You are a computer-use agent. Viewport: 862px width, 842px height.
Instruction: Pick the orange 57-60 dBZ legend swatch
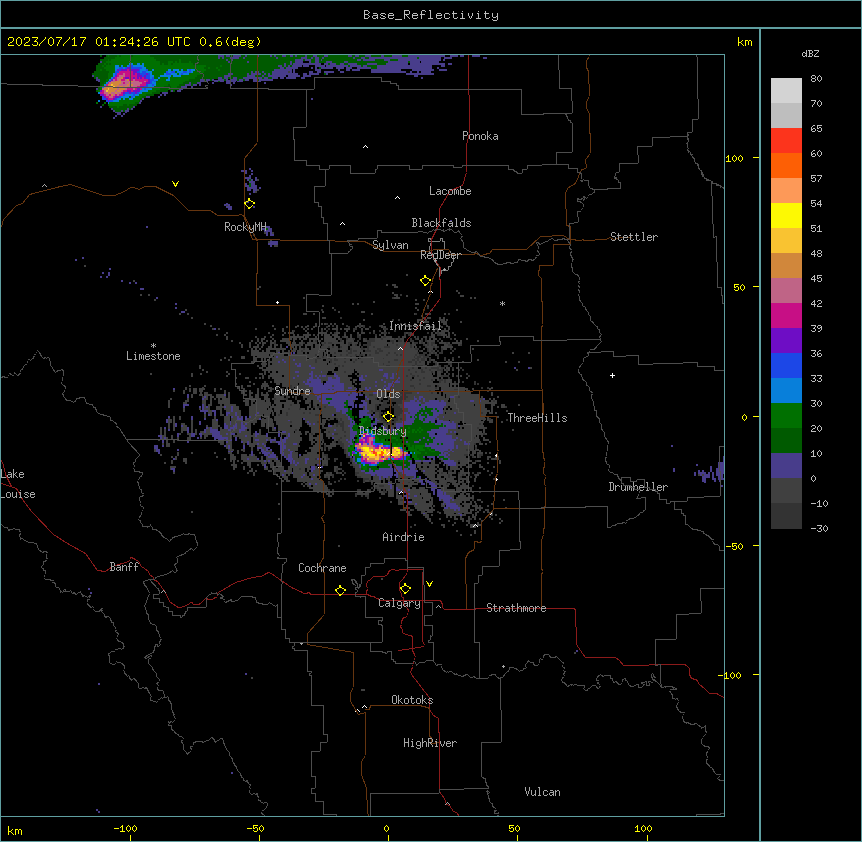786,165
